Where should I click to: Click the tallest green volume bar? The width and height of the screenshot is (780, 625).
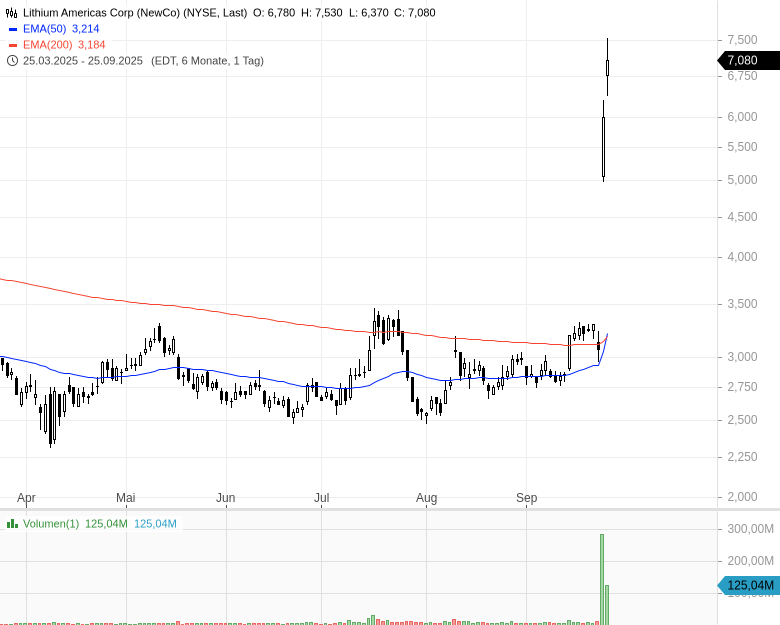coord(602,579)
